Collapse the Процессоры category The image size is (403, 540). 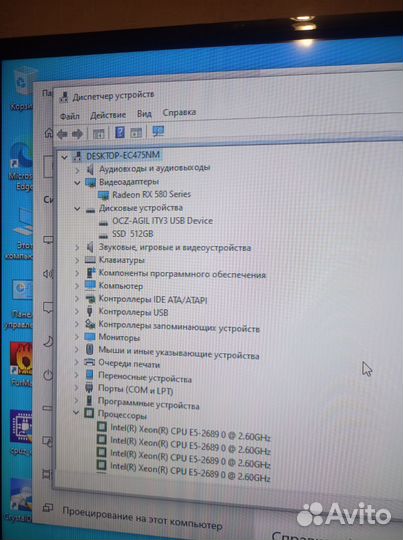coord(76,412)
